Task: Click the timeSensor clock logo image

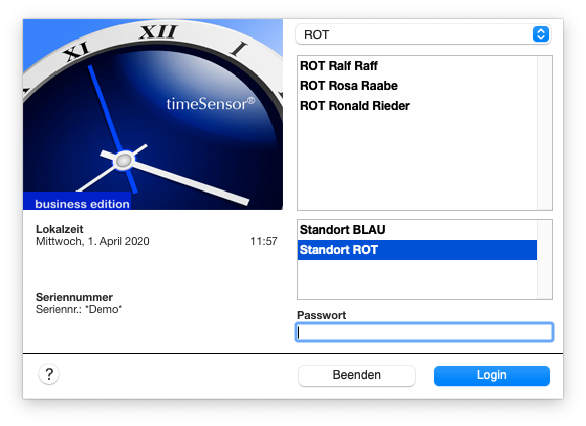Action: coord(153,114)
